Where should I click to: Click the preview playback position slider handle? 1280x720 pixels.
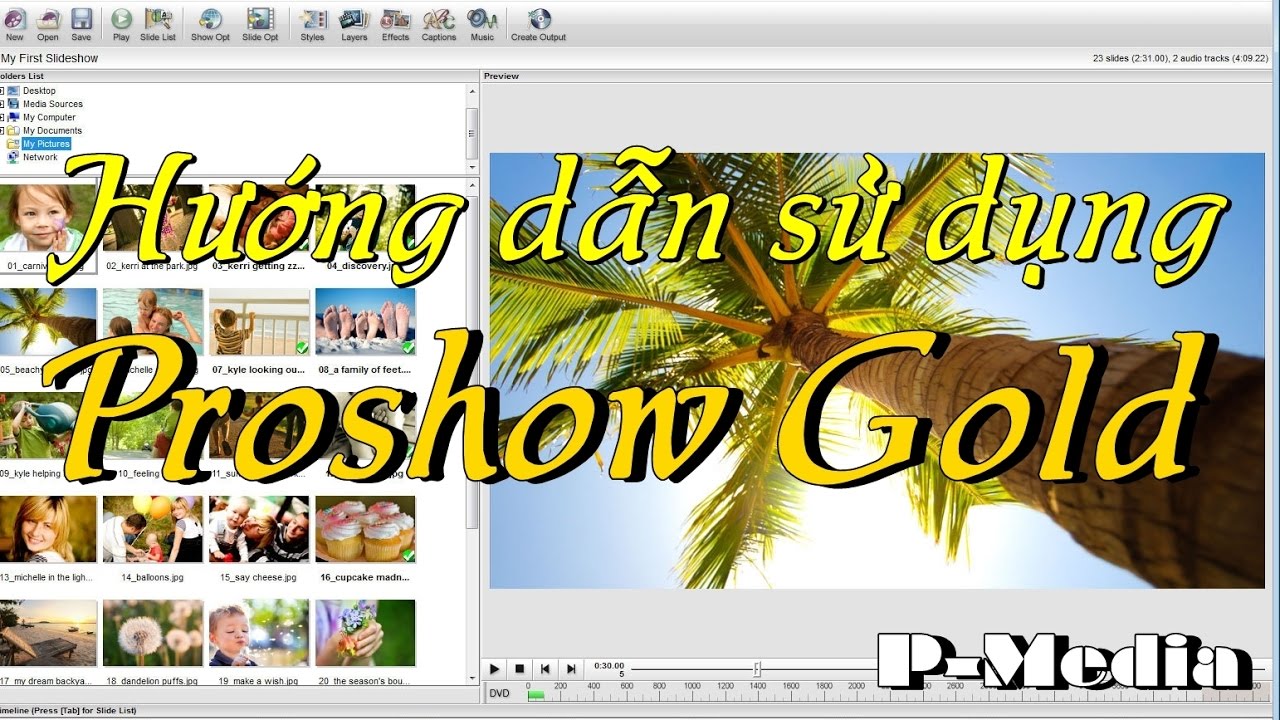[757, 669]
